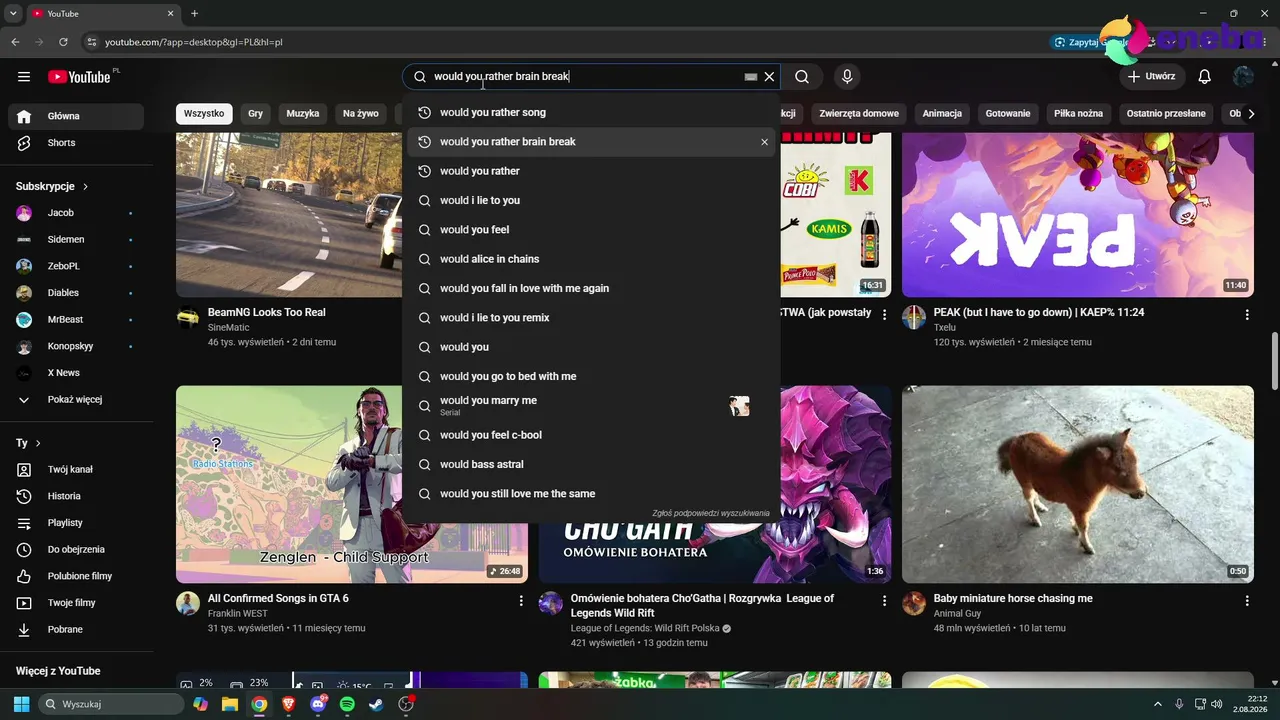Open options for Baby miniature horse video
The image size is (1280, 720).
[1247, 600]
